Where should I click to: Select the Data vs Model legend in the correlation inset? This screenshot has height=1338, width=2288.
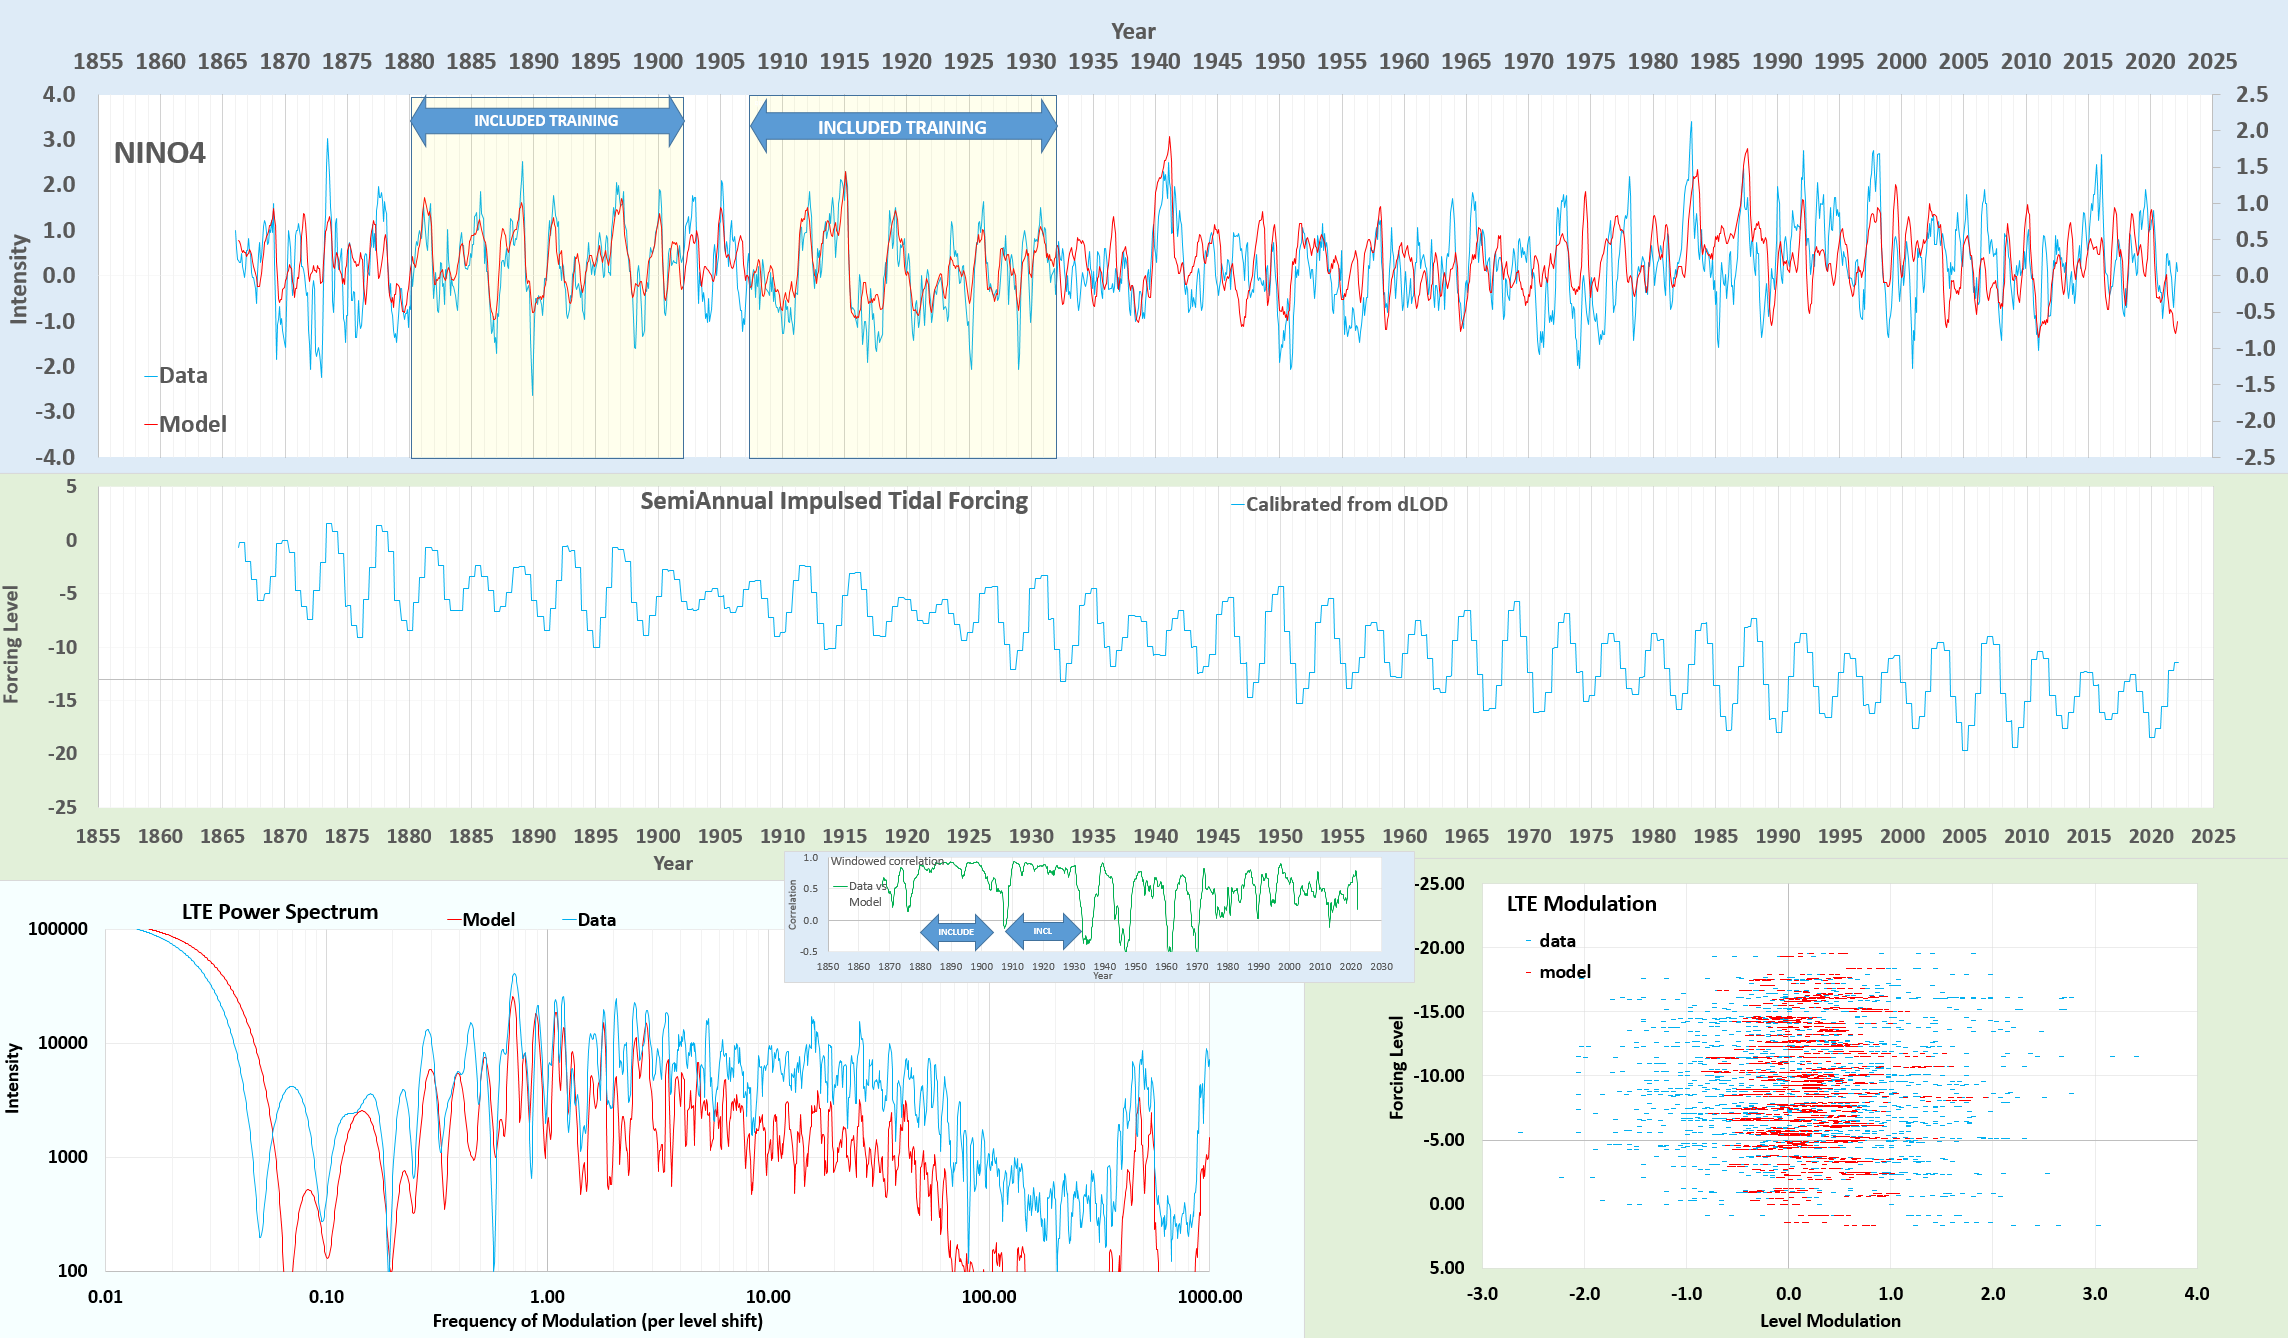coord(864,893)
